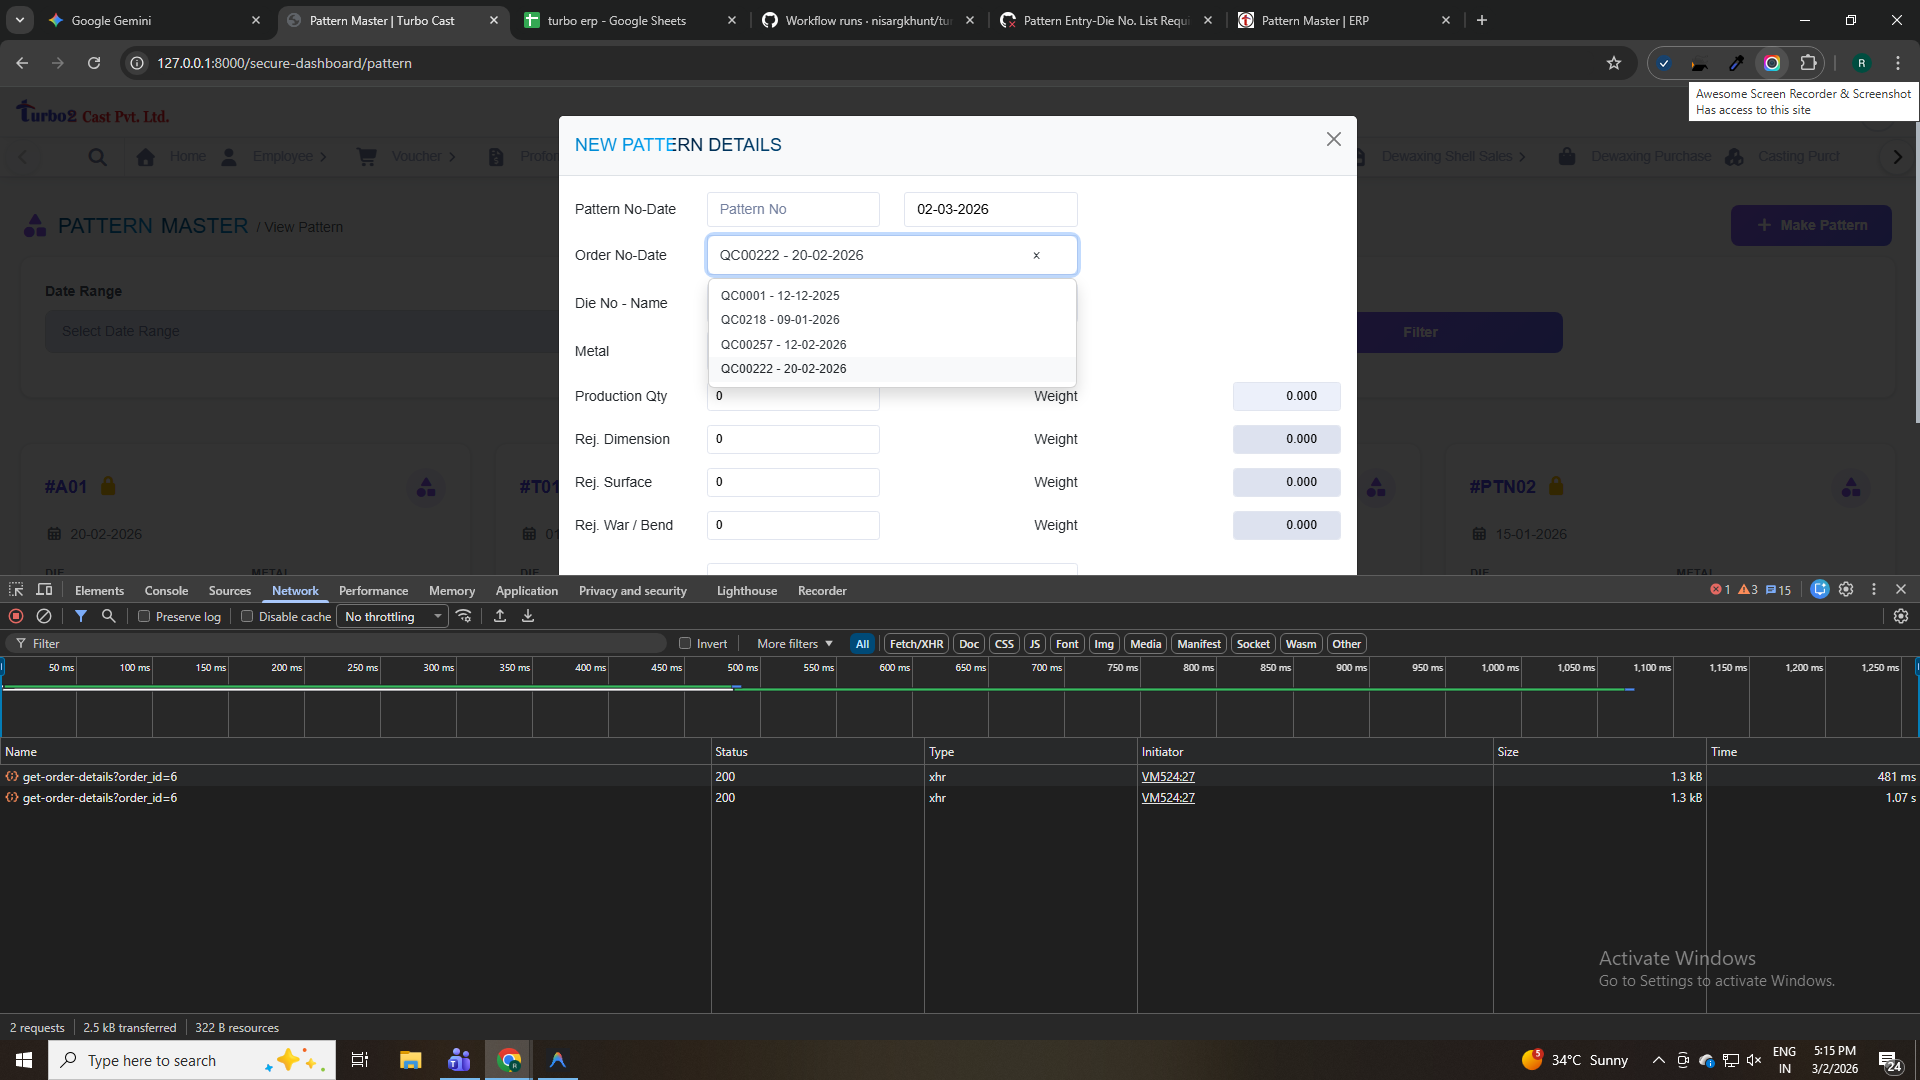The image size is (1920, 1080).
Task: Bookmark this page with star icon
Action: [1613, 63]
